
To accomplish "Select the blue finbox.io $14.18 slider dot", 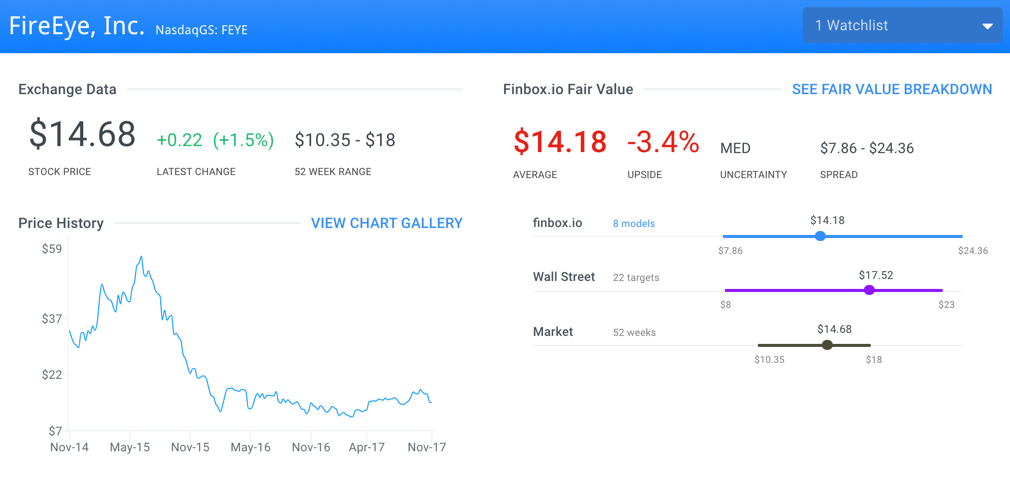I will pos(820,236).
